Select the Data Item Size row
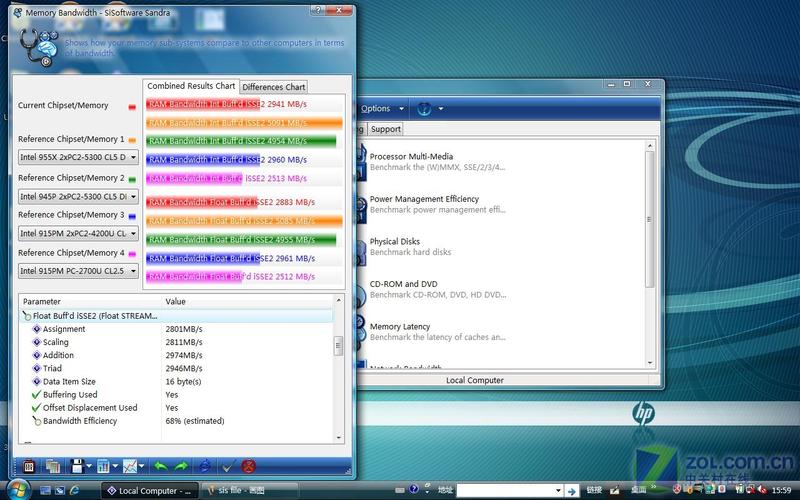This screenshot has width=800, height=500. click(x=177, y=382)
